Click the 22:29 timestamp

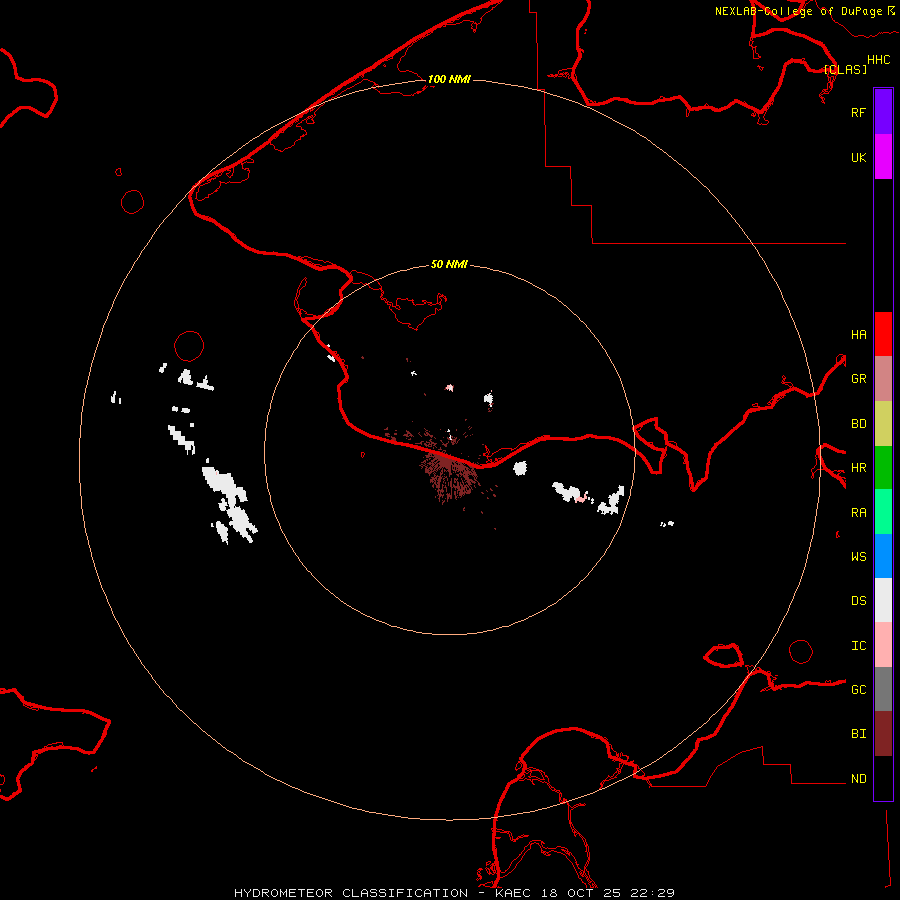652,893
